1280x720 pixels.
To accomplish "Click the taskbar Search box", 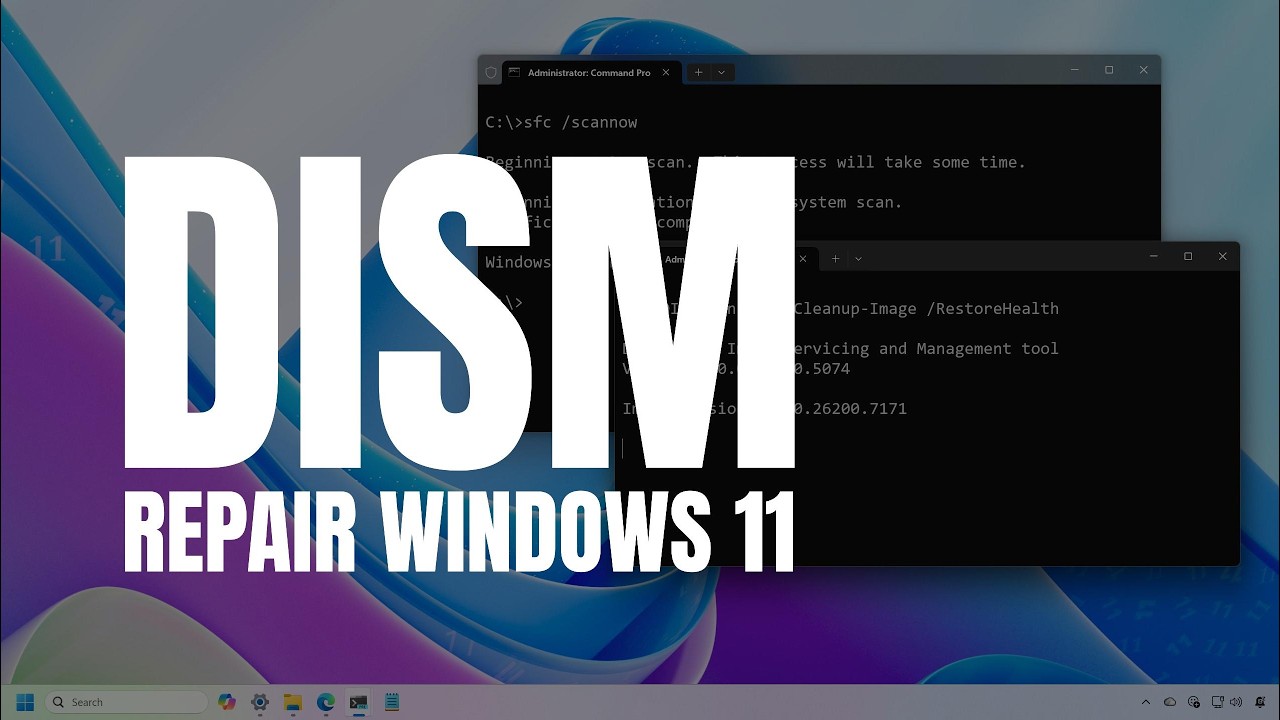I will (x=126, y=702).
